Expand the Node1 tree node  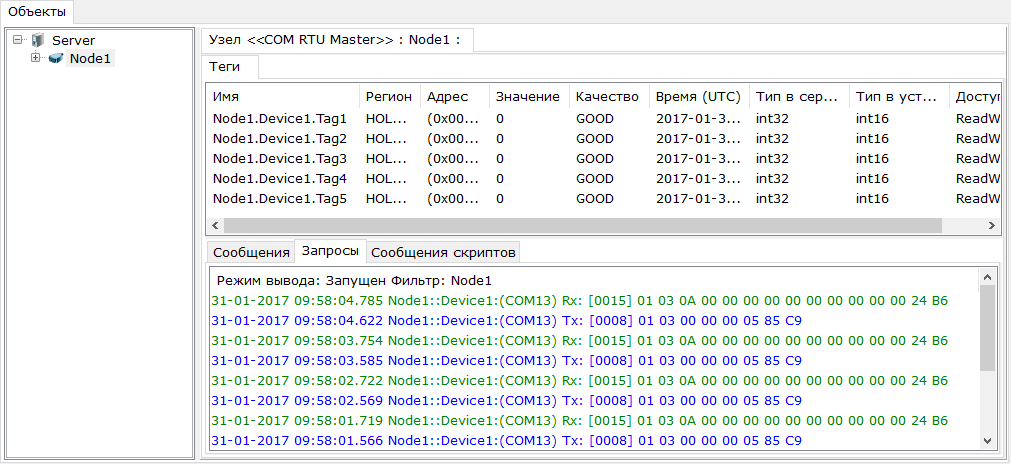(36, 58)
